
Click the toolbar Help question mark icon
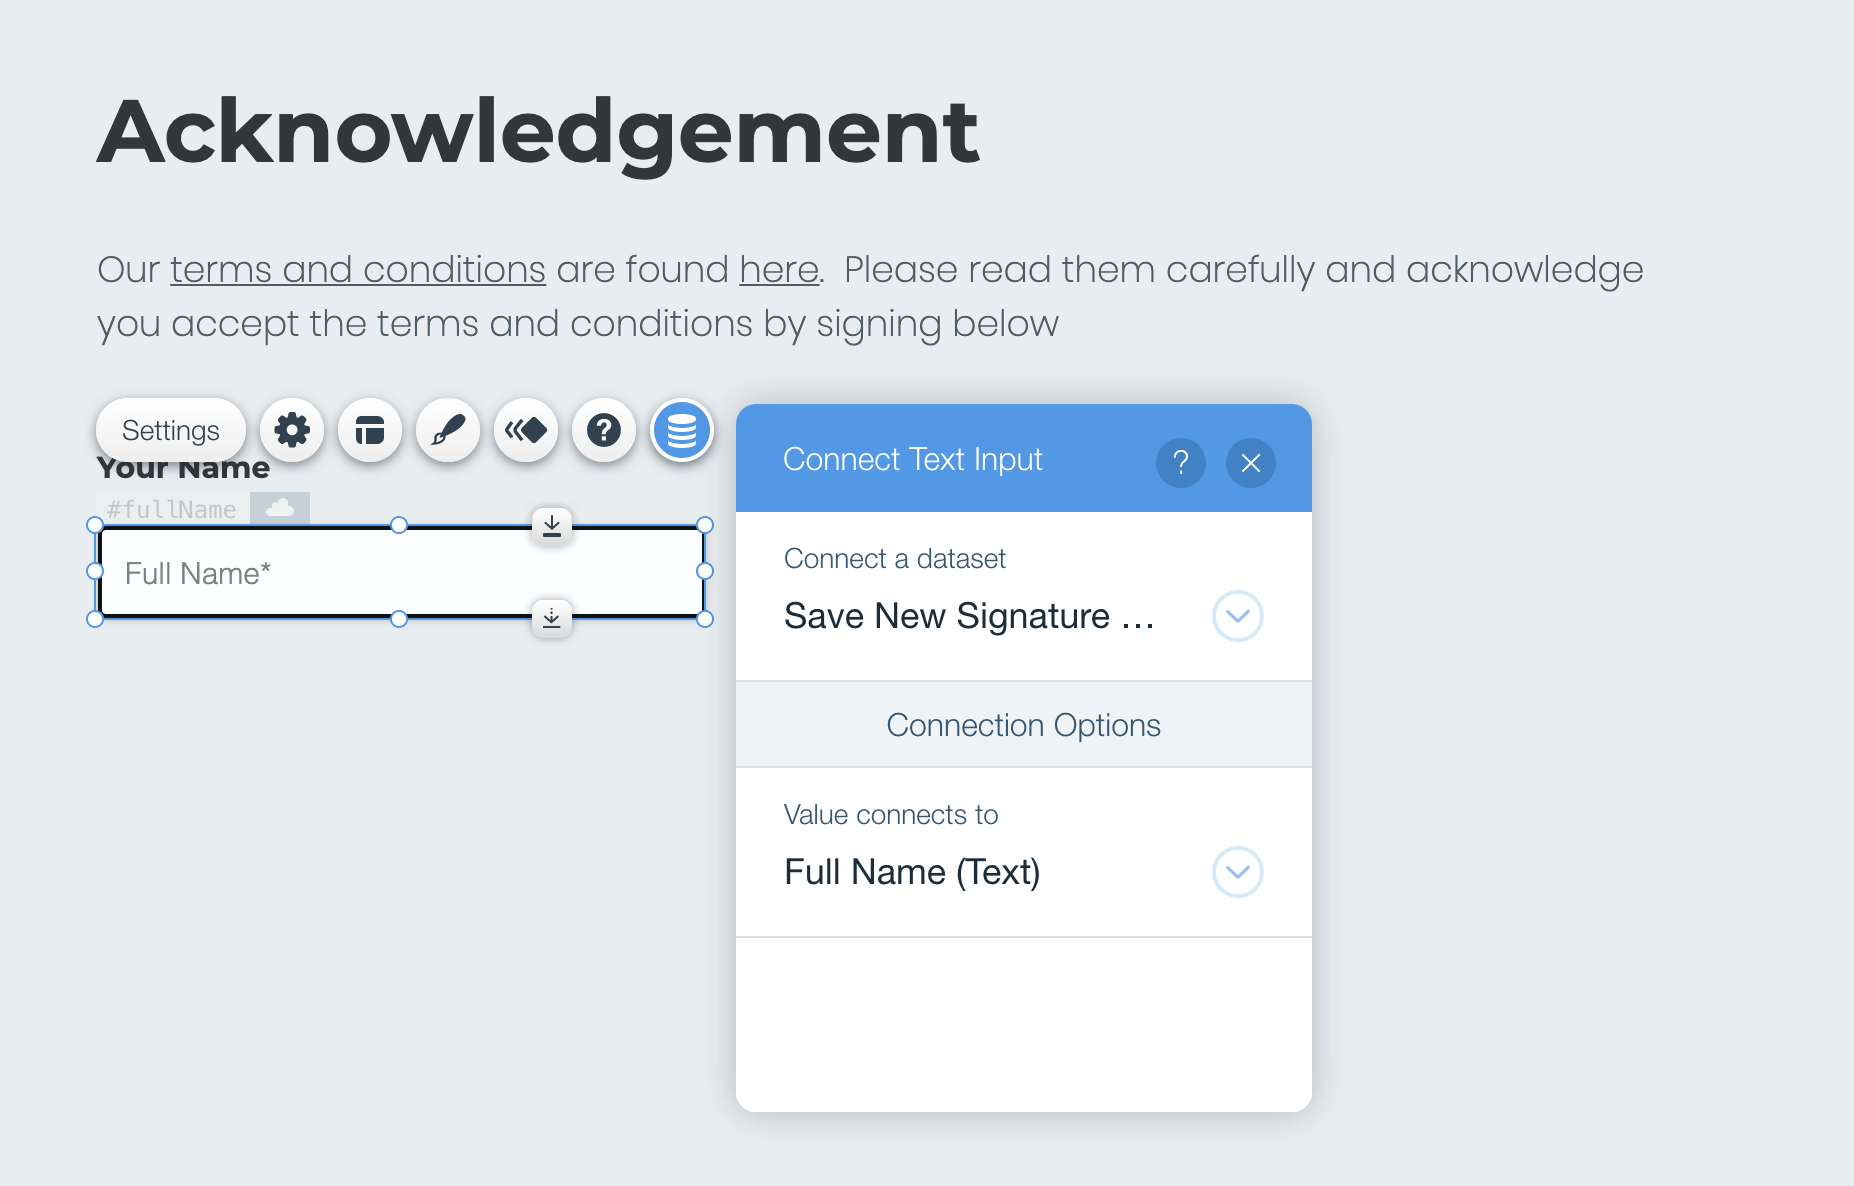tap(604, 431)
